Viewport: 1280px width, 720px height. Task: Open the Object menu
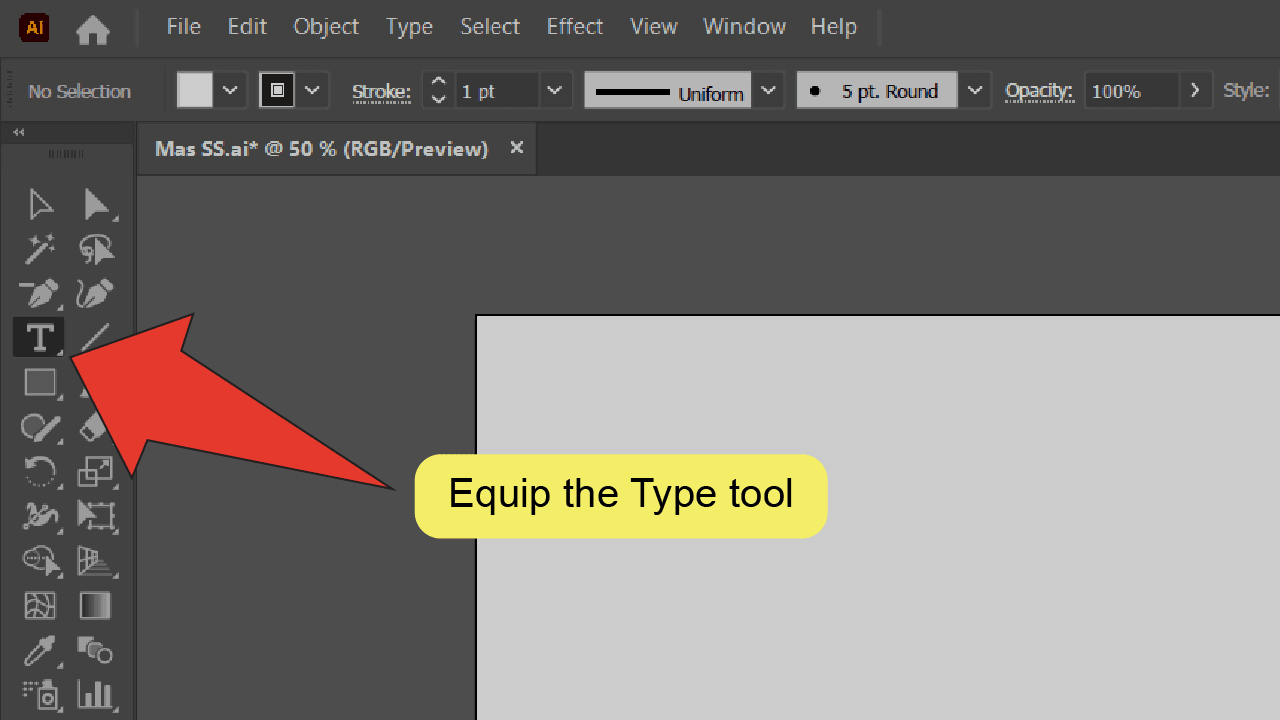point(326,27)
